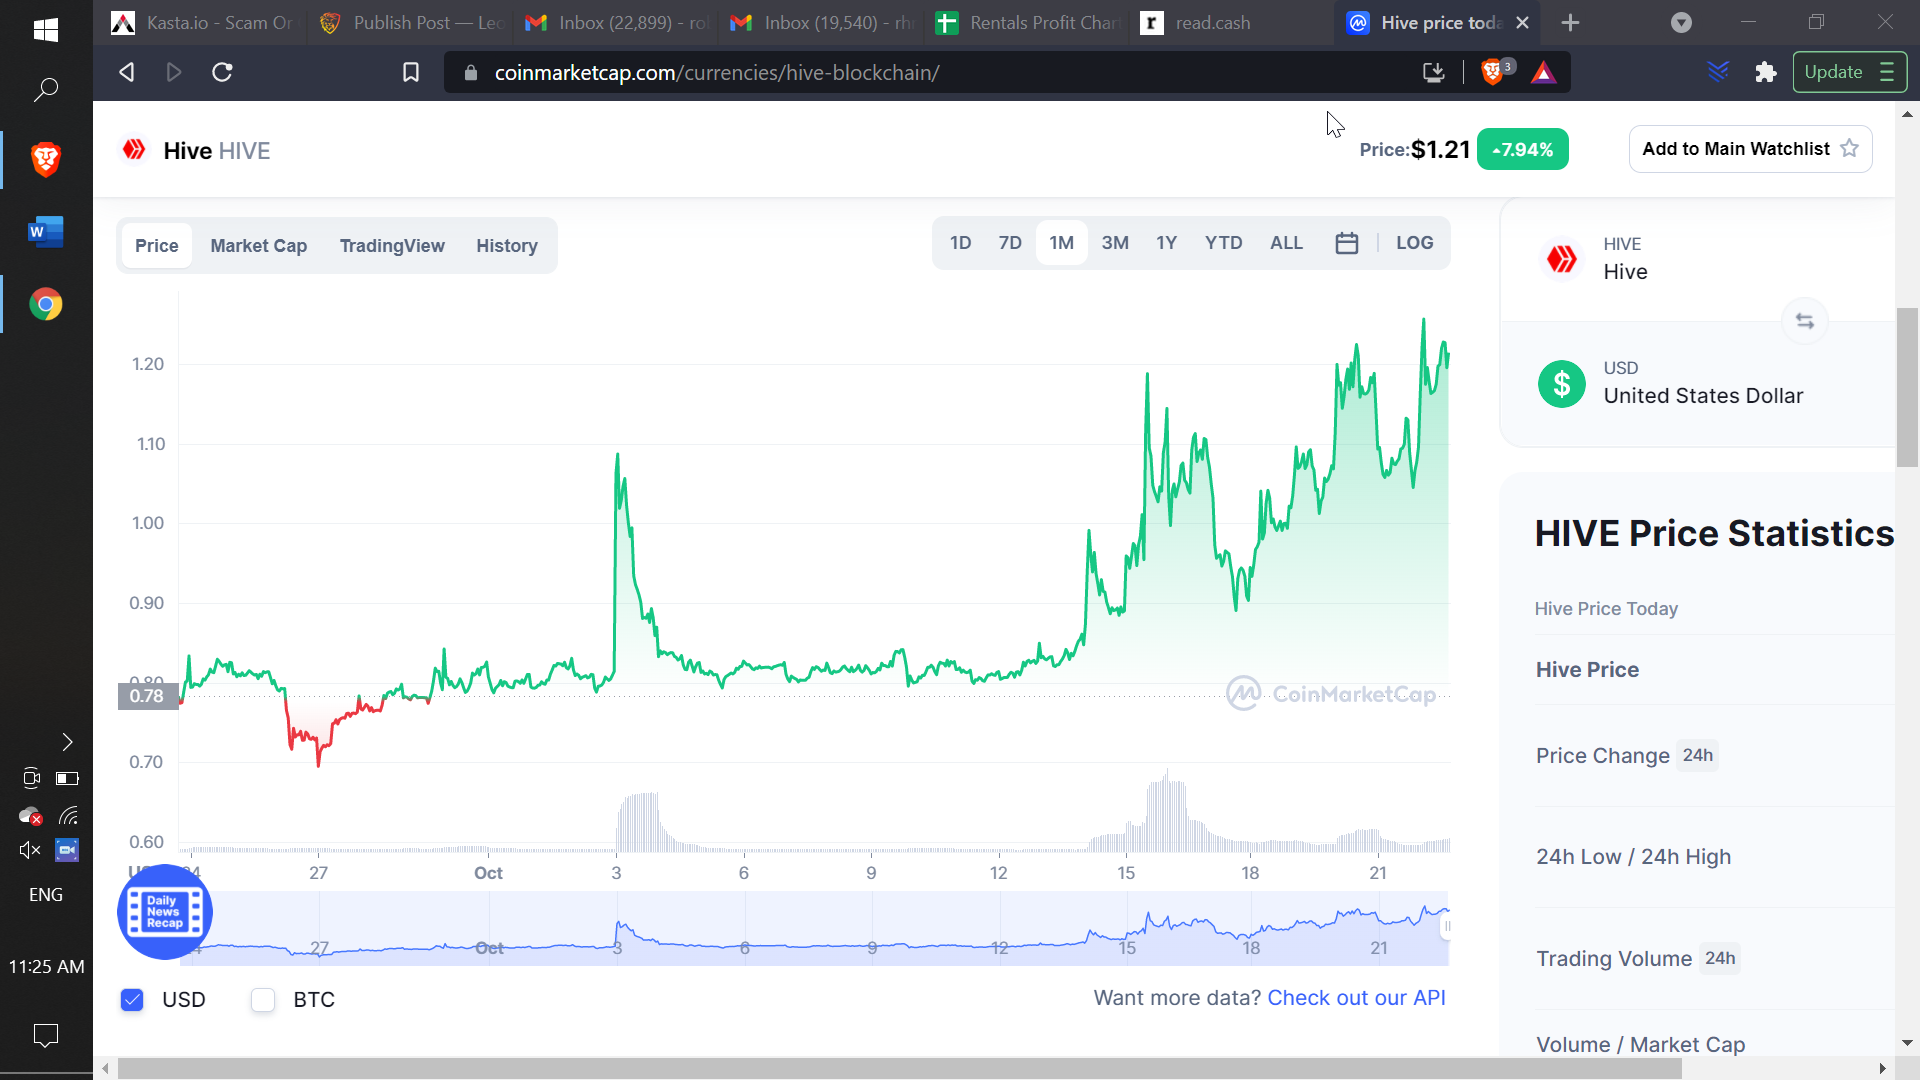Open the battery status icon
Image resolution: width=1920 pixels, height=1080 pixels.
pos(67,778)
